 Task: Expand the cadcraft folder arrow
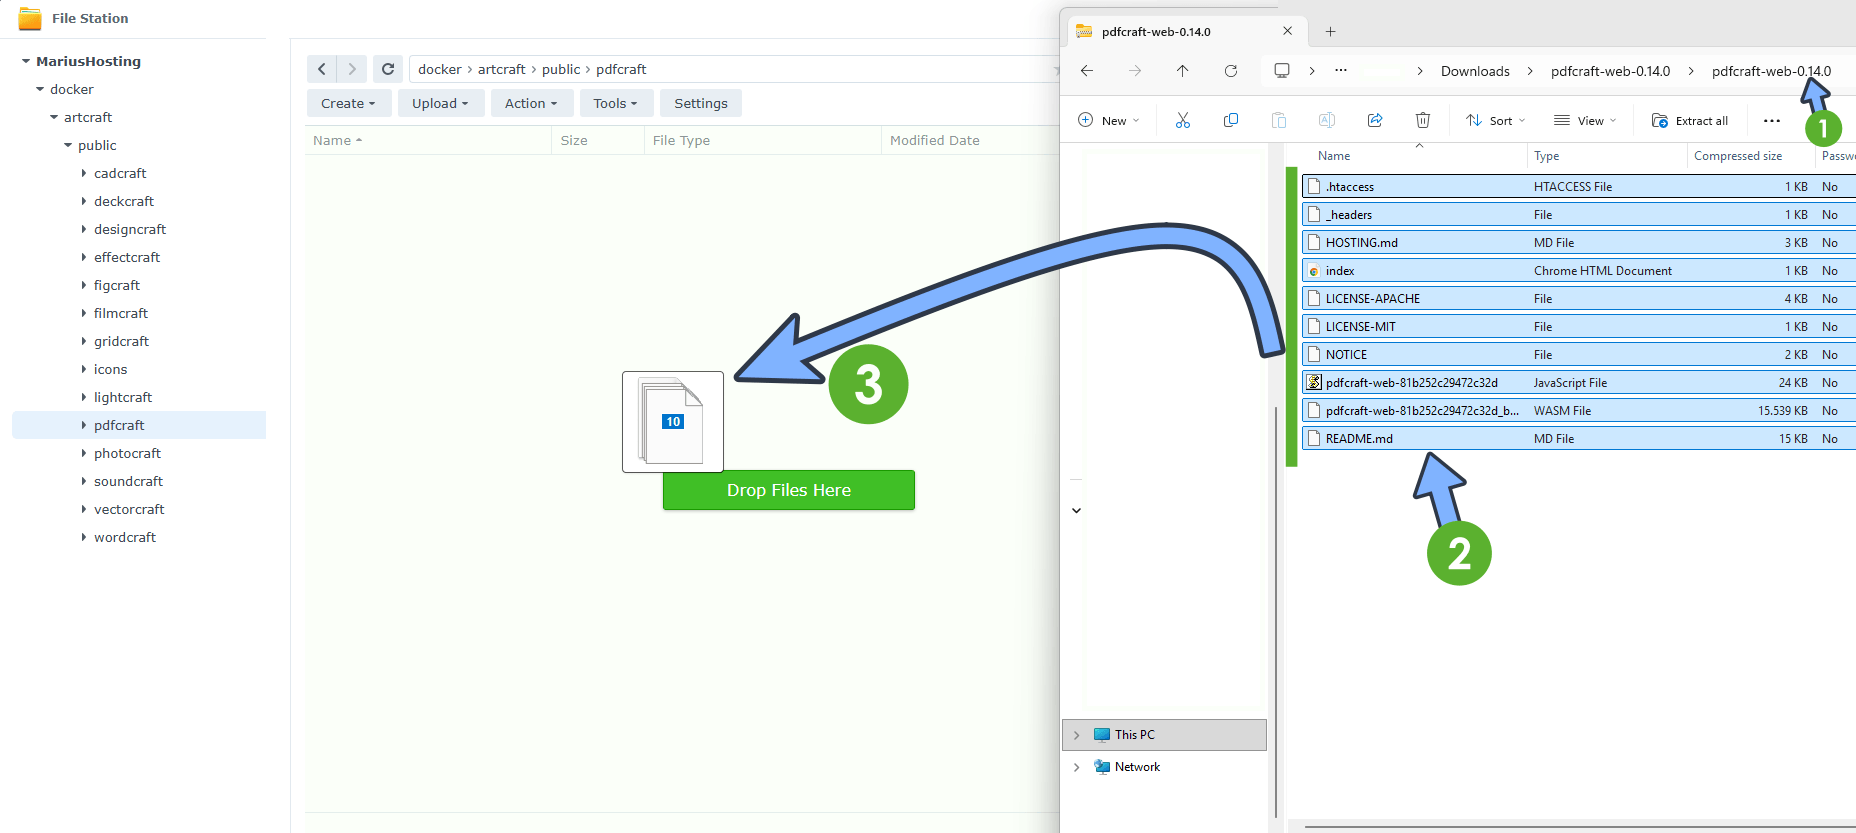tap(84, 173)
